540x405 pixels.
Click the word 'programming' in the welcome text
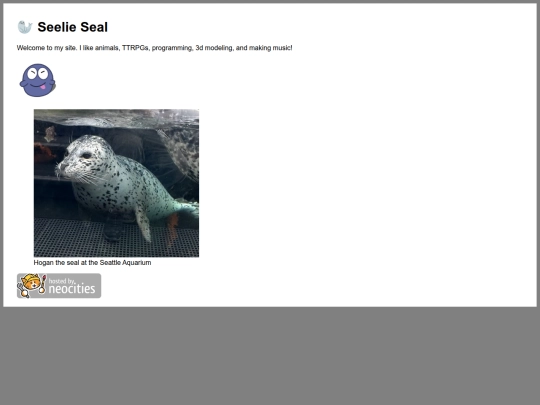click(x=172, y=48)
